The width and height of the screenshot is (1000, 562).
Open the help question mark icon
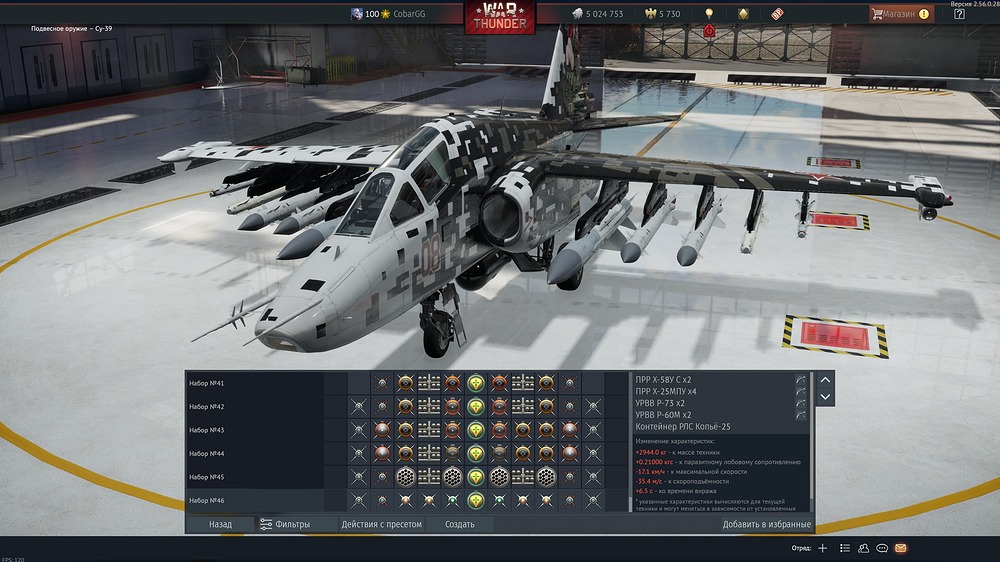[x=959, y=14]
